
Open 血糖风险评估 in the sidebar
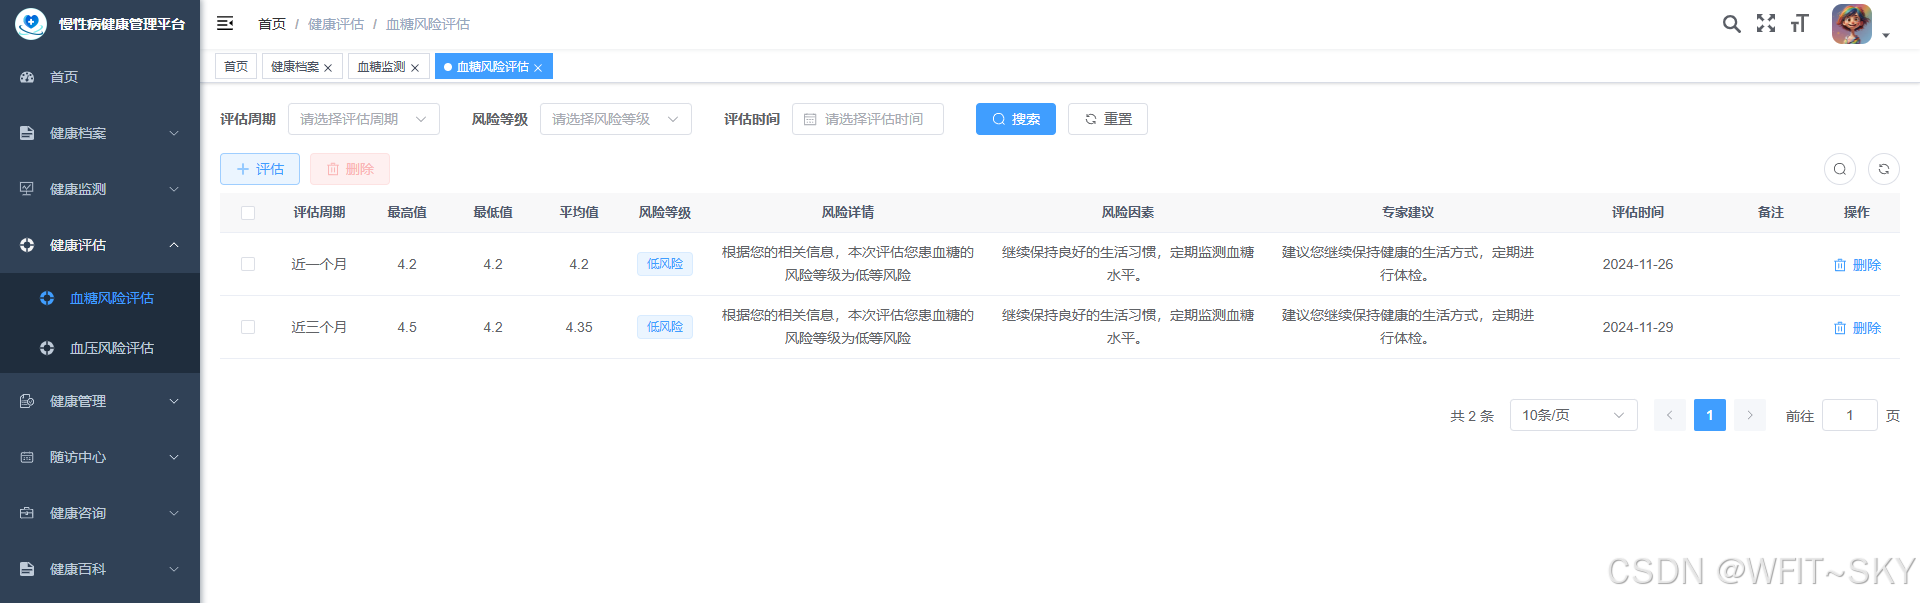coord(100,298)
